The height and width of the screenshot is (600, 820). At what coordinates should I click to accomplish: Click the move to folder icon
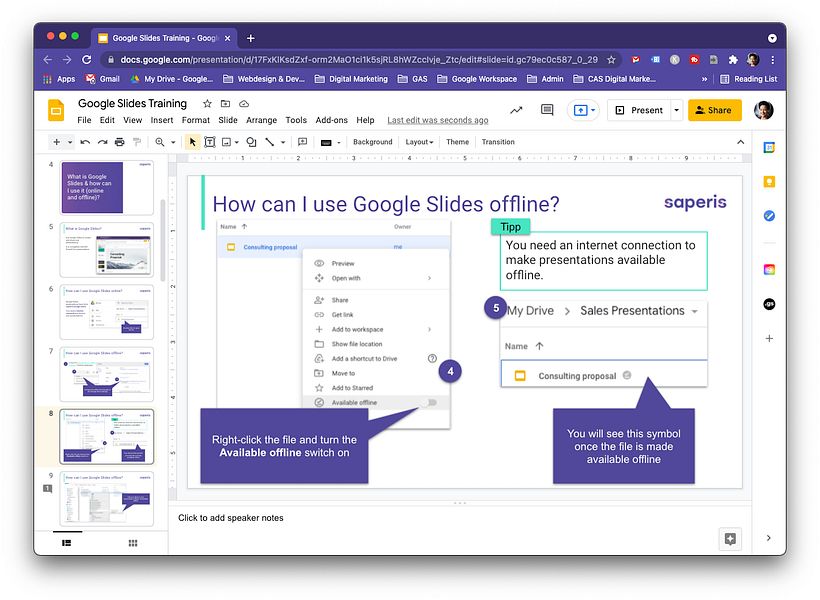[225, 104]
